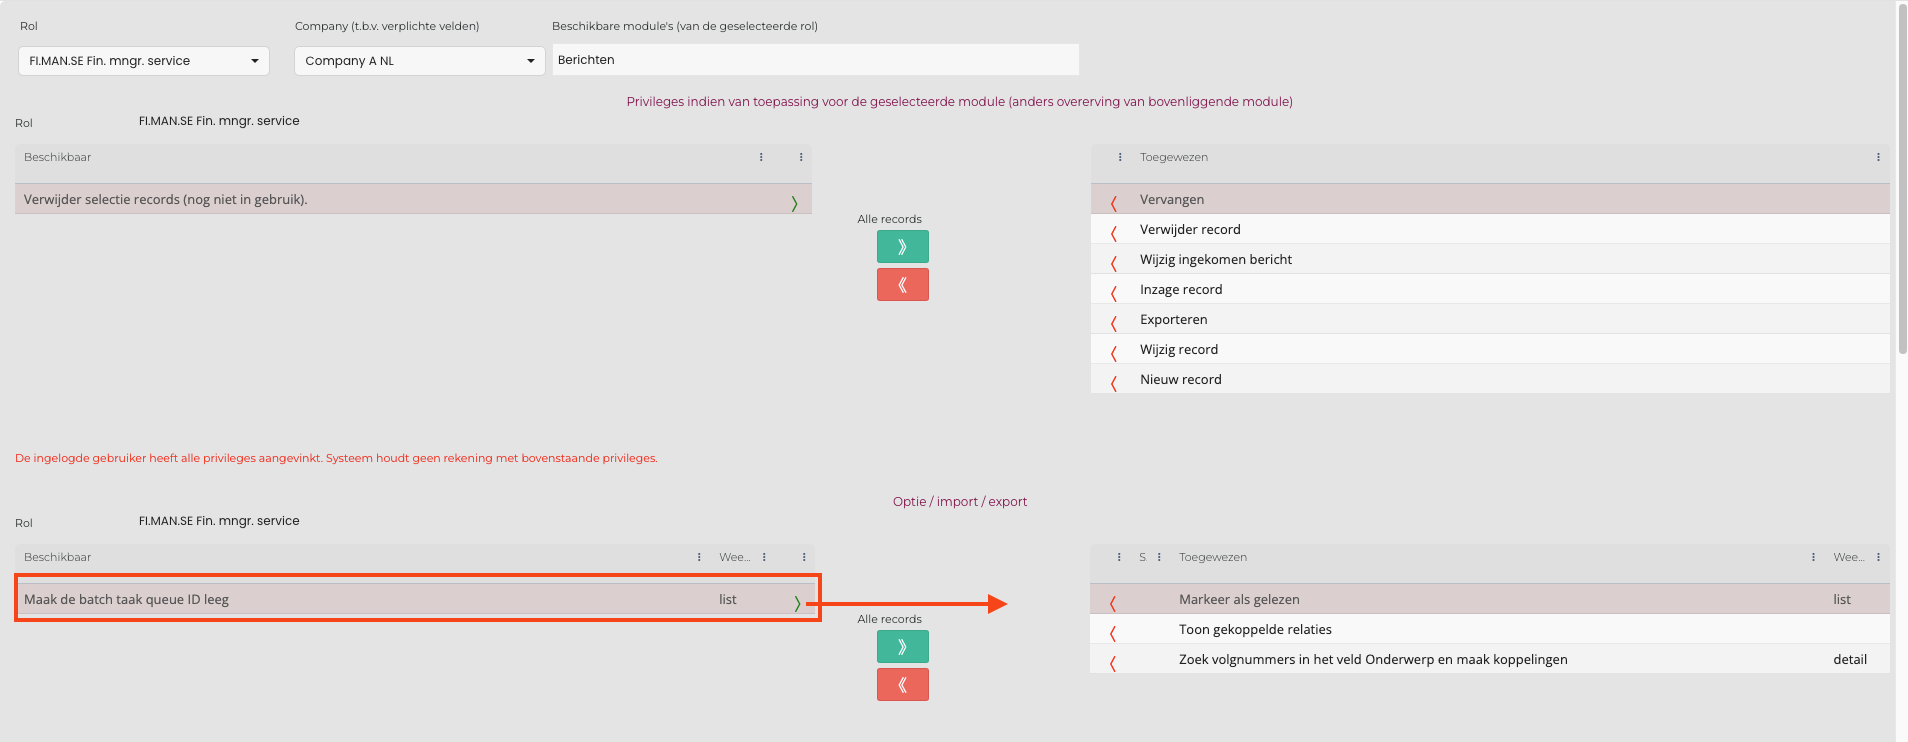Select 'Wijzig ingekomen bericht' row
This screenshot has width=1908, height=742.
[1215, 259]
